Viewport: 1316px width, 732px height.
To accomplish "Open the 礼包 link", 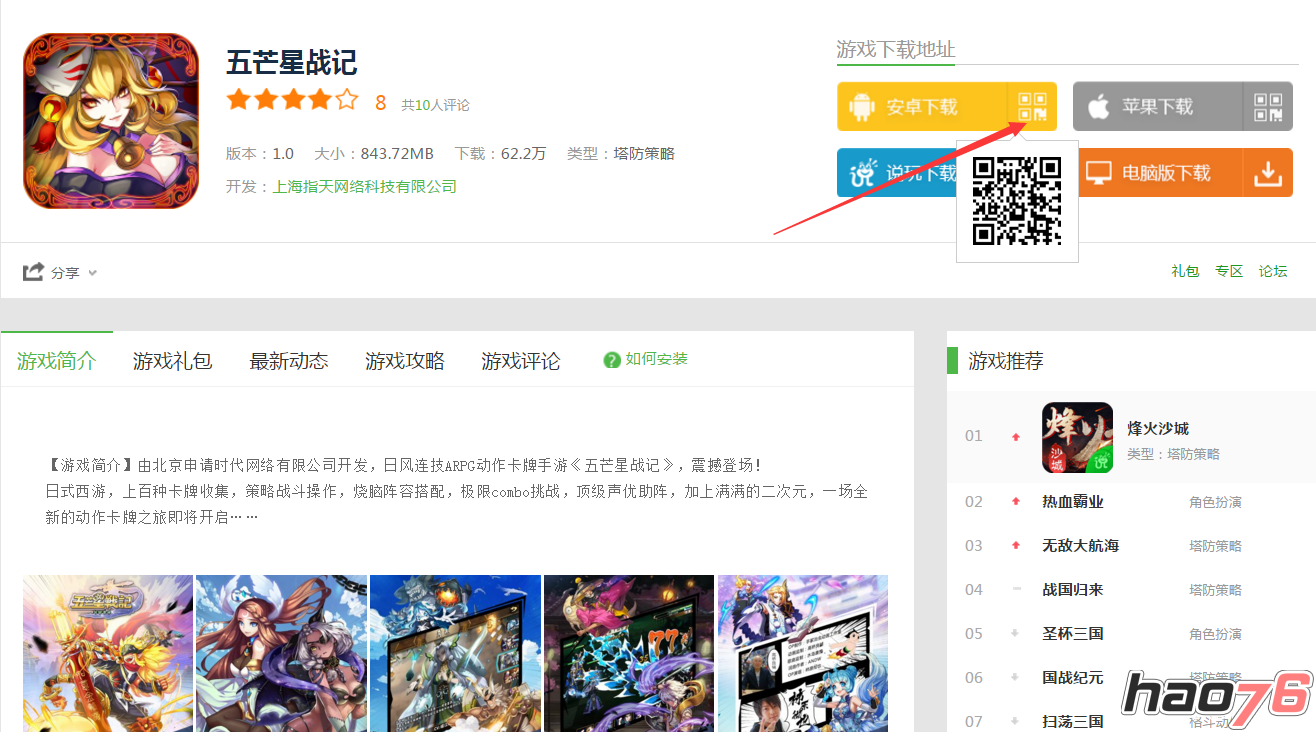I will [1185, 271].
